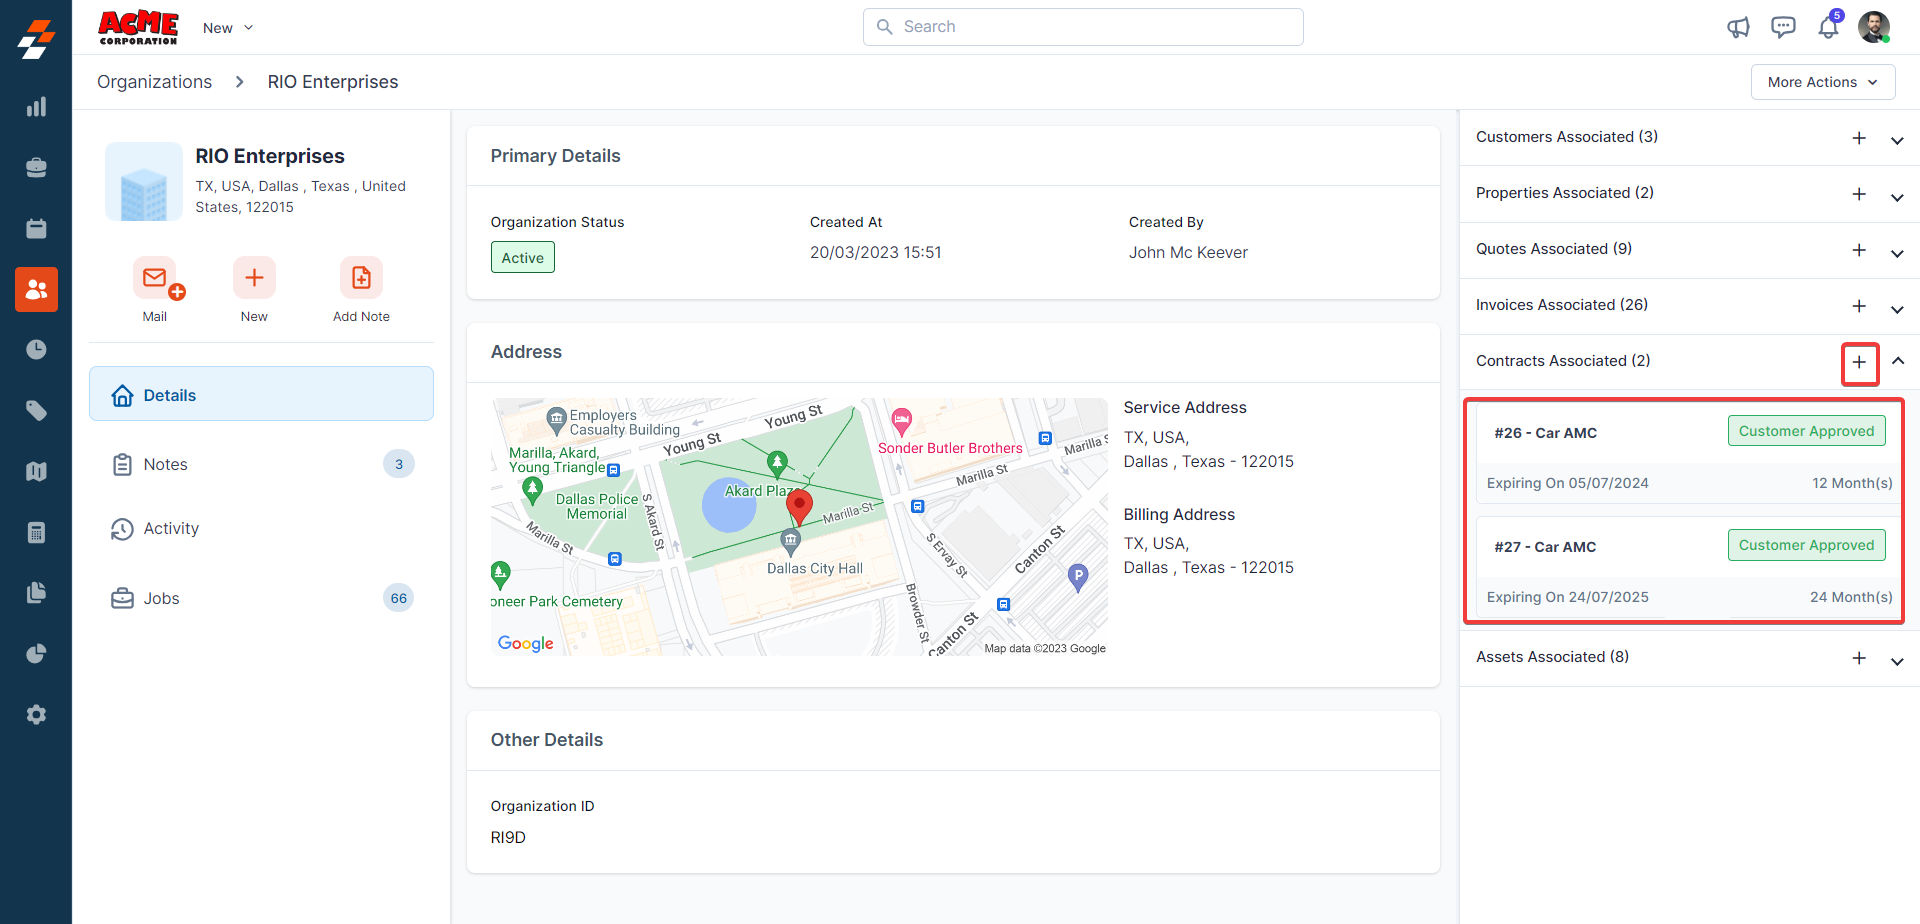
Task: Expand the Customers Associated section
Action: point(1897,140)
